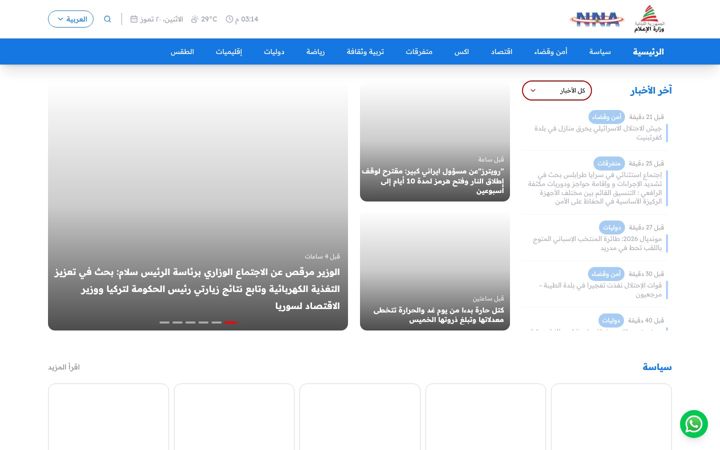Image resolution: width=720 pixels, height=450 pixels.
Task: Click the 03:14 time text
Action: [x=249, y=19]
